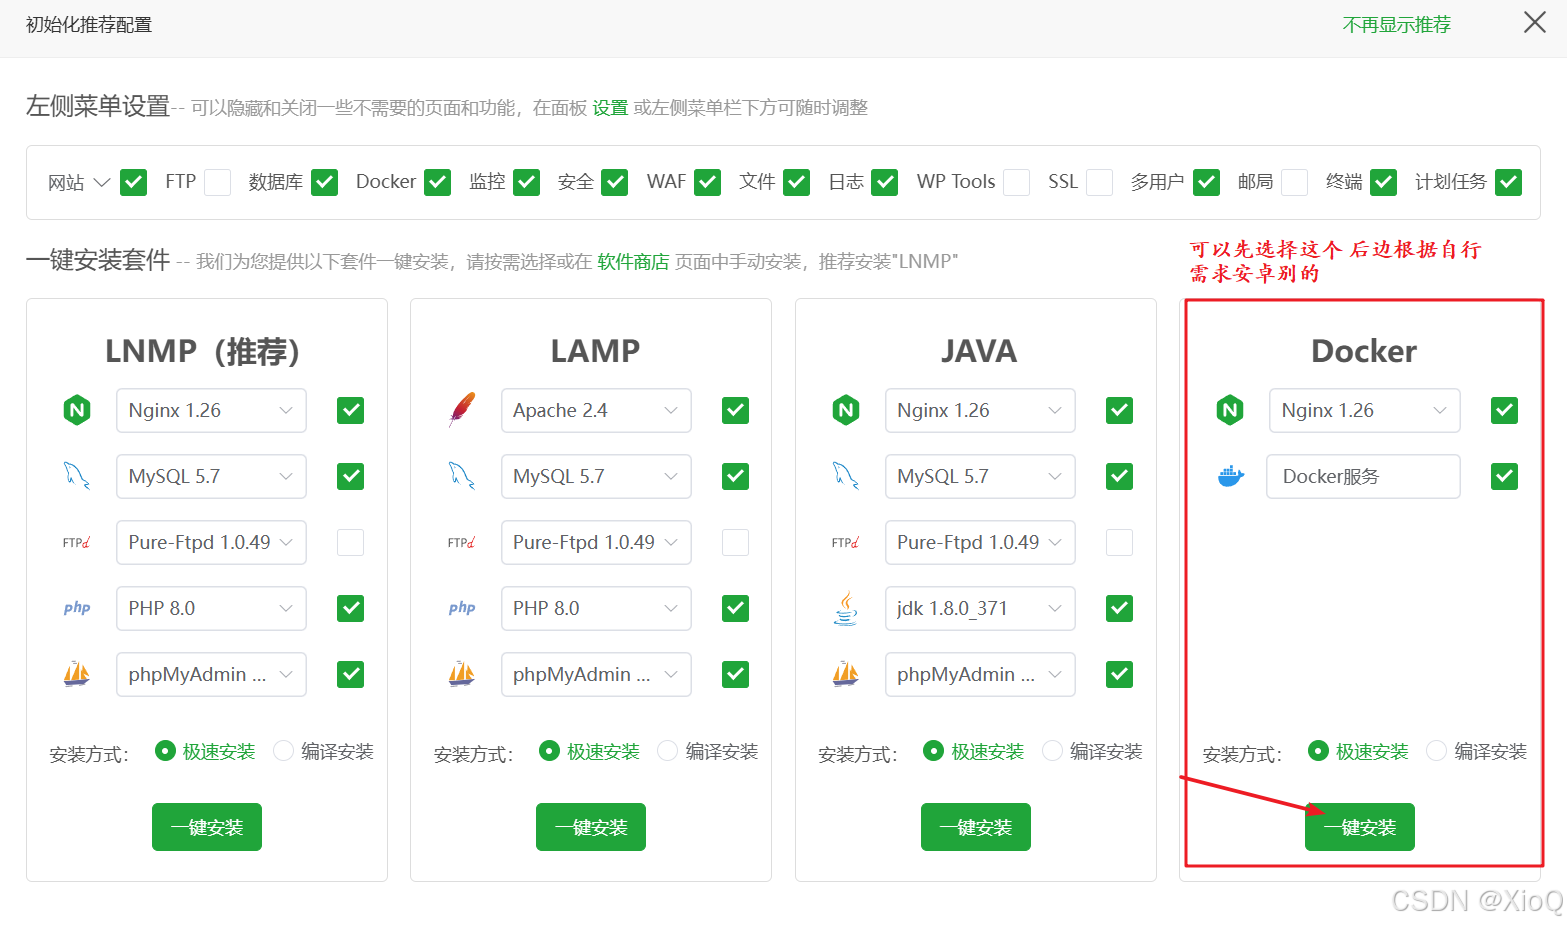The height and width of the screenshot is (928, 1567).
Task: Click 不再显示推荐 link
Action: 1396,25
